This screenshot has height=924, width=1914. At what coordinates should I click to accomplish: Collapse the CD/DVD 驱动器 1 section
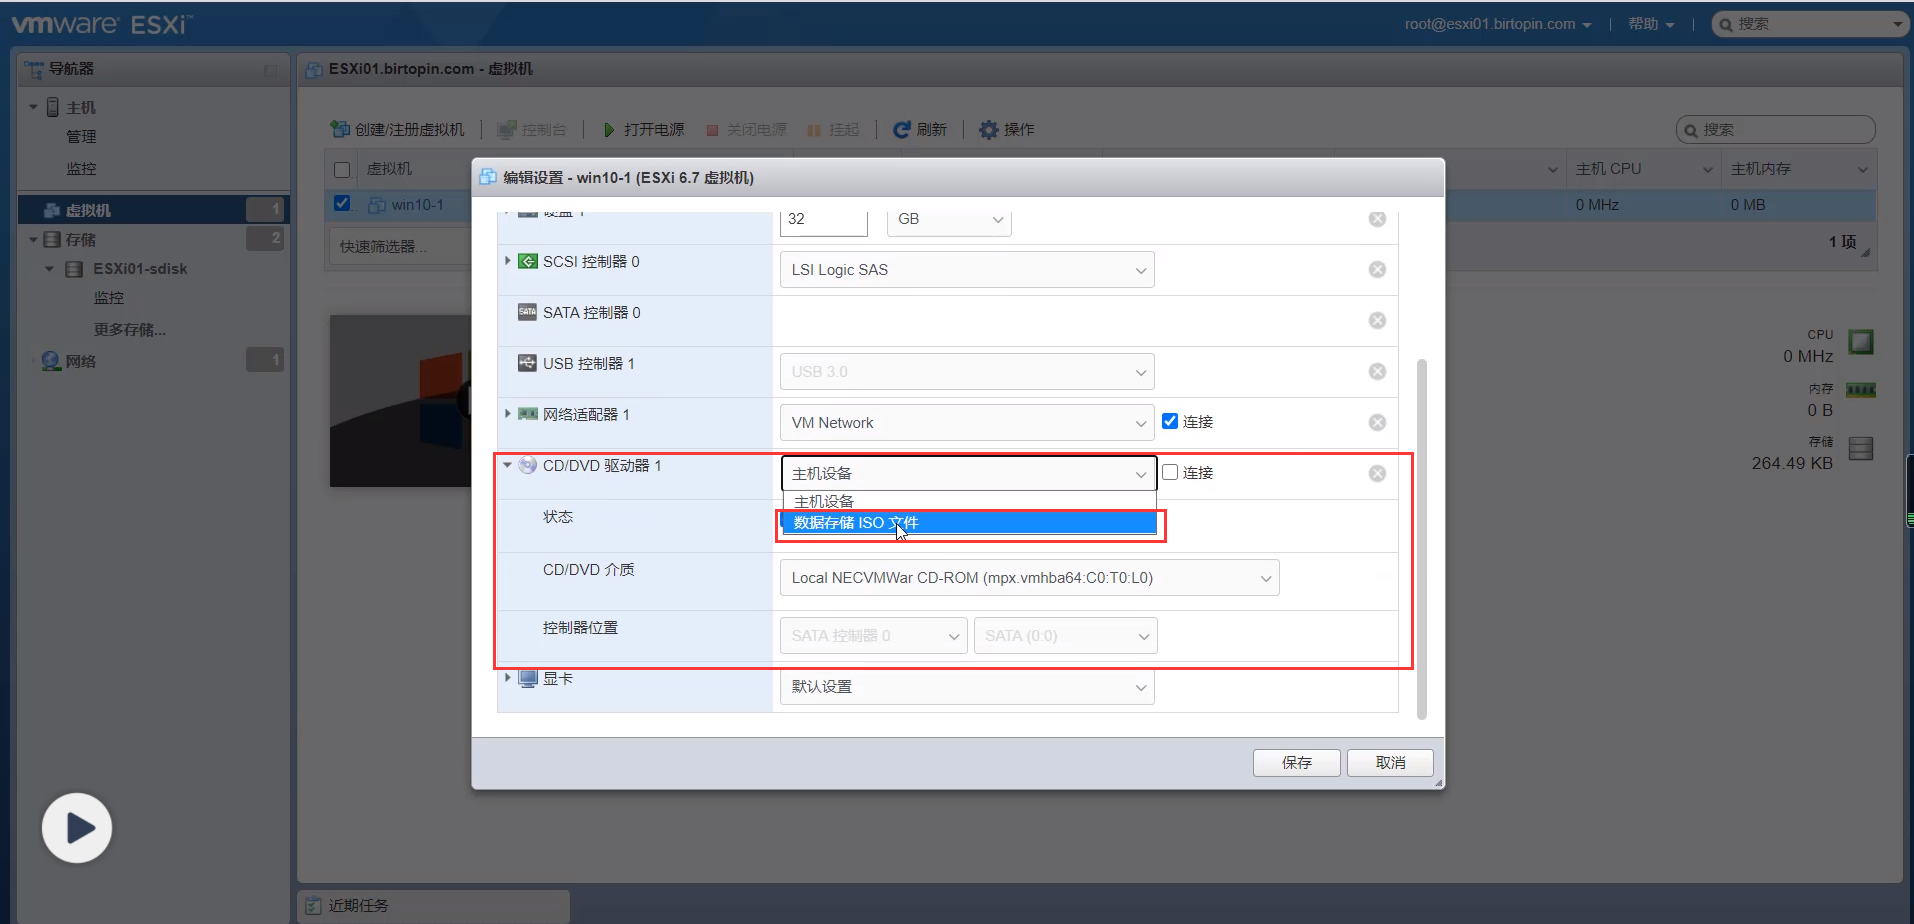click(x=508, y=465)
